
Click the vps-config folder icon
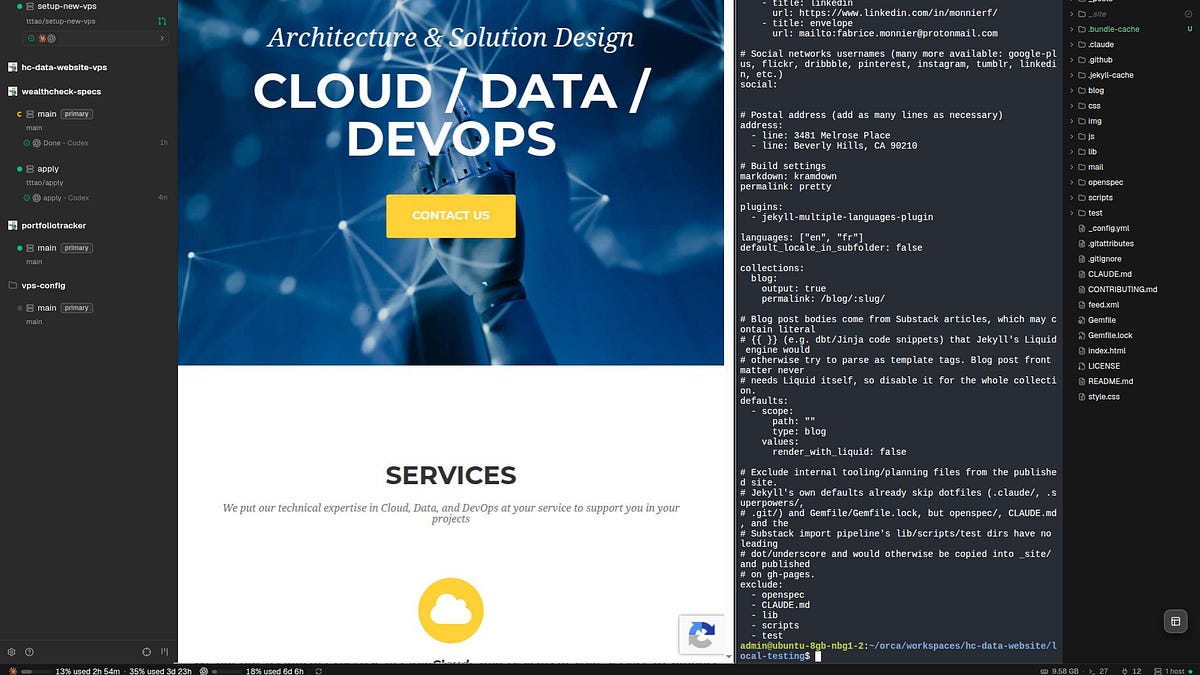click(12, 285)
